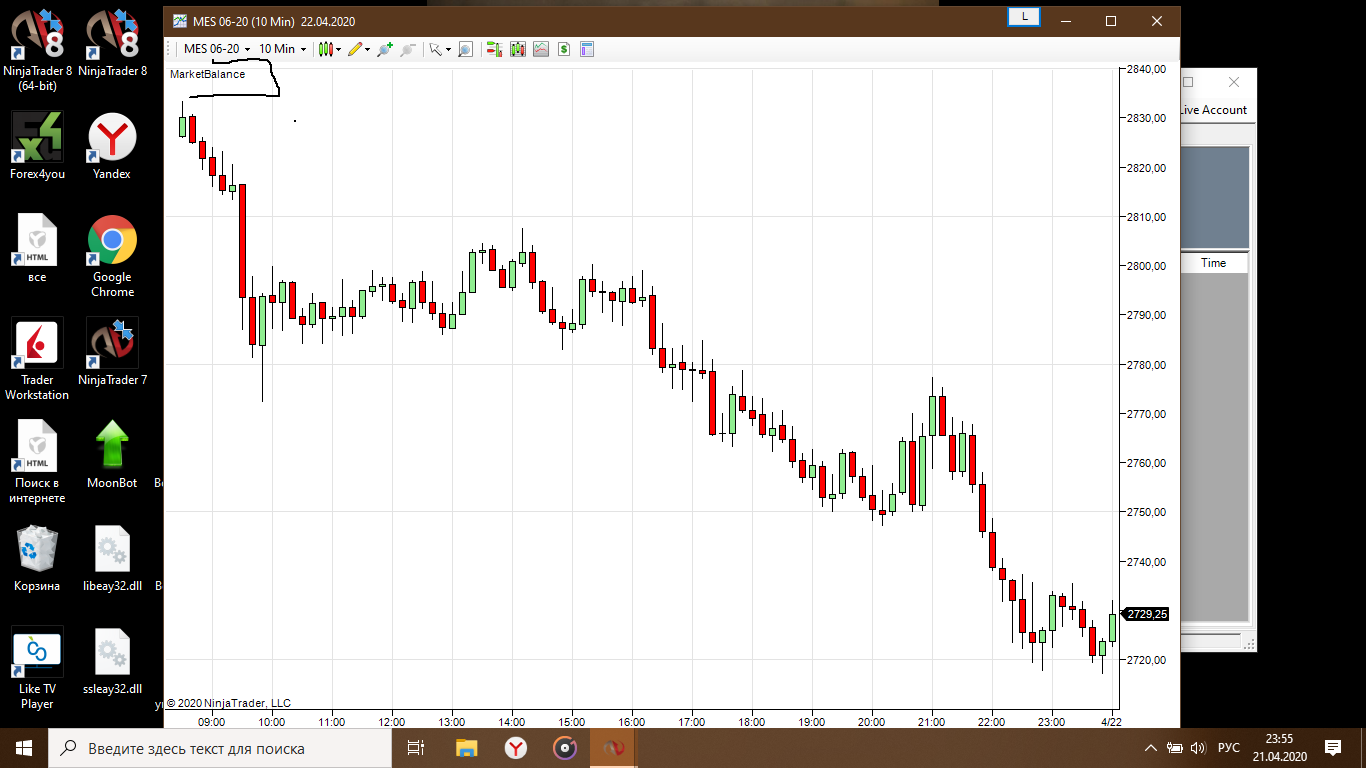Open the cursor pointer type menu
This screenshot has width=1366, height=768.
click(x=440, y=49)
